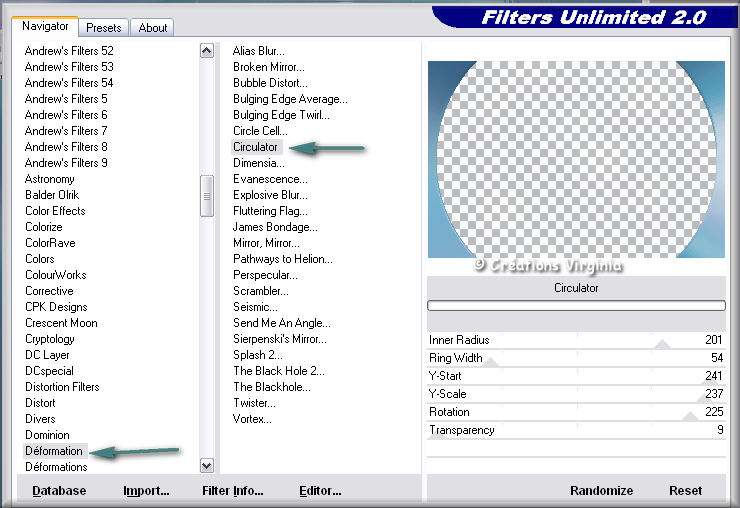
Task: Click the Y-Start slider
Action: pyautogui.click(x=576, y=376)
